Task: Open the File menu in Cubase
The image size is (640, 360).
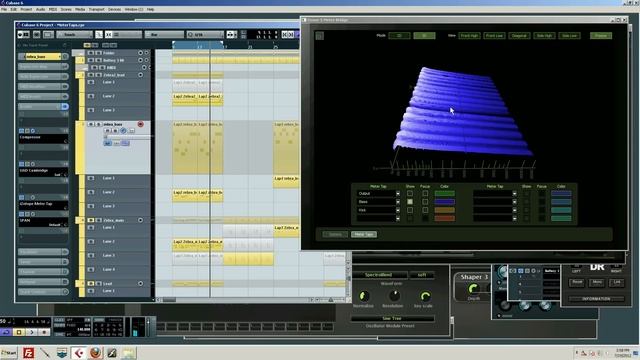Action: pos(4,9)
